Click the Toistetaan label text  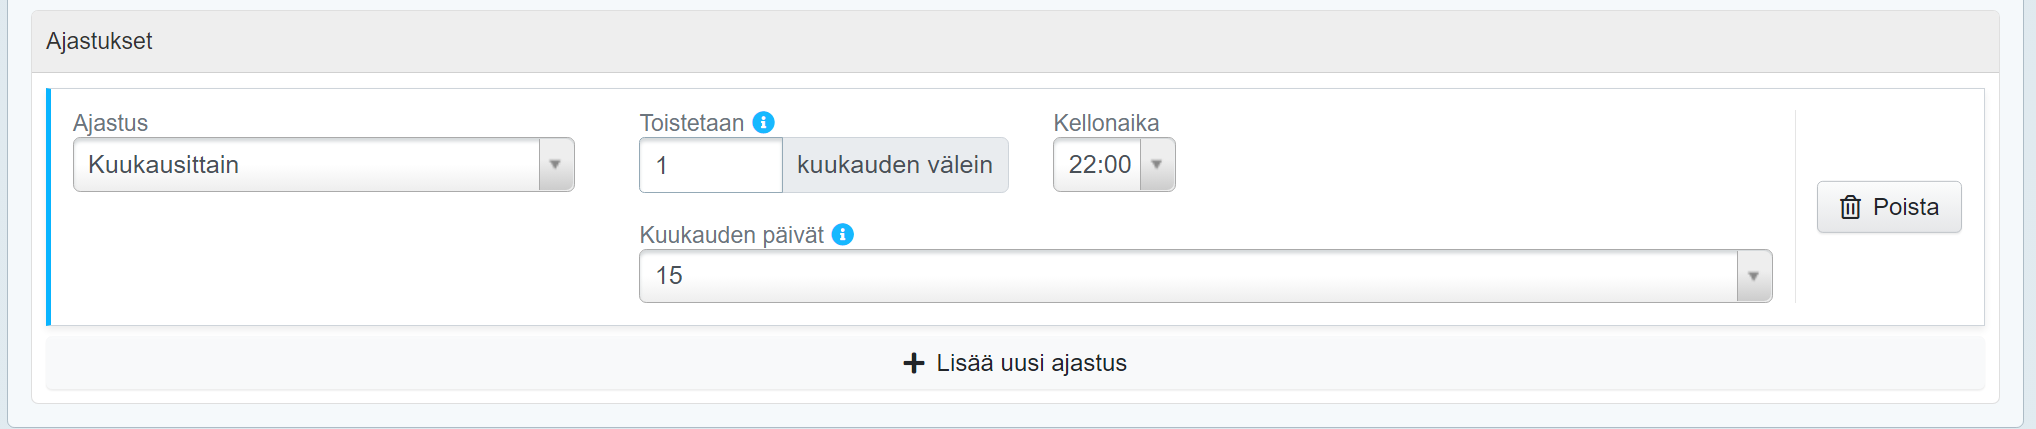[691, 123]
